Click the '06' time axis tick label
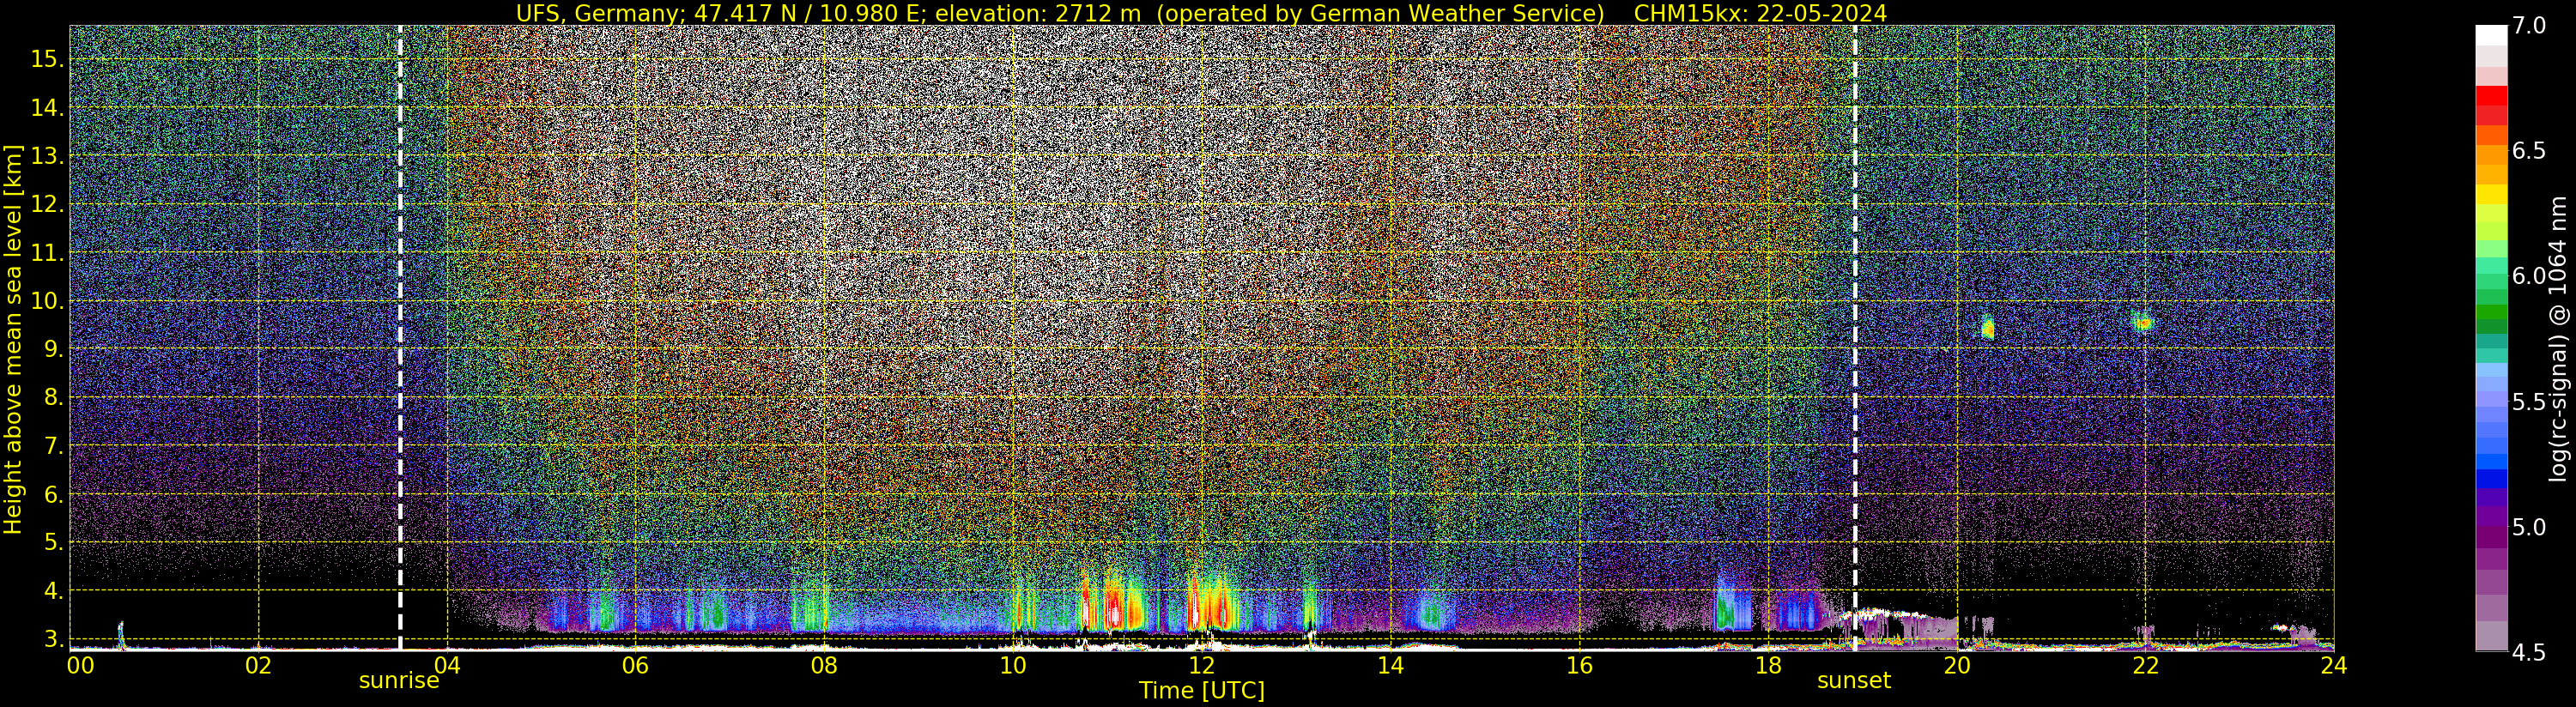The width and height of the screenshot is (2576, 707). pos(635,665)
